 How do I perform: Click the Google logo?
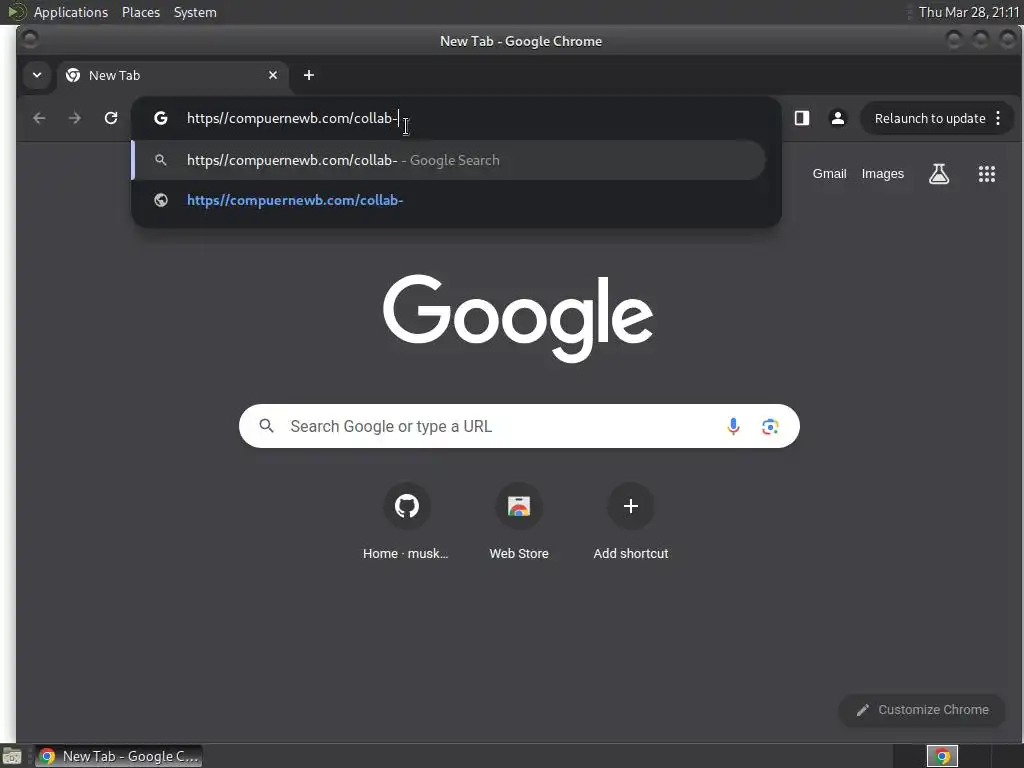tap(518, 318)
